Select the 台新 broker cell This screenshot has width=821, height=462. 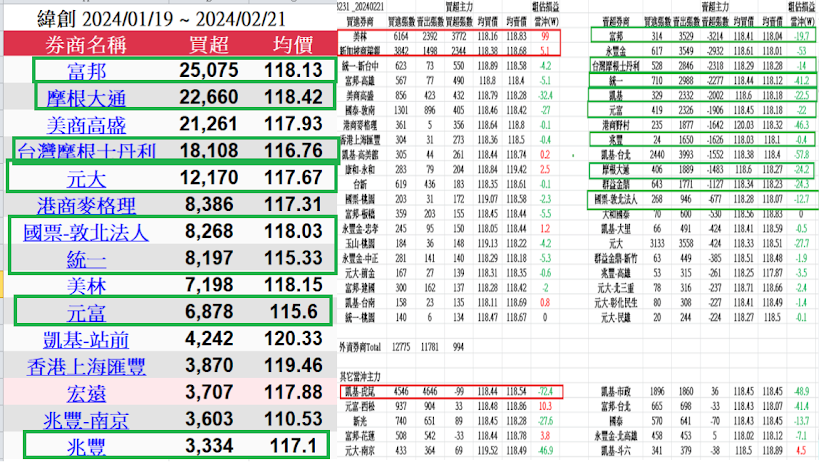pyautogui.click(x=360, y=184)
